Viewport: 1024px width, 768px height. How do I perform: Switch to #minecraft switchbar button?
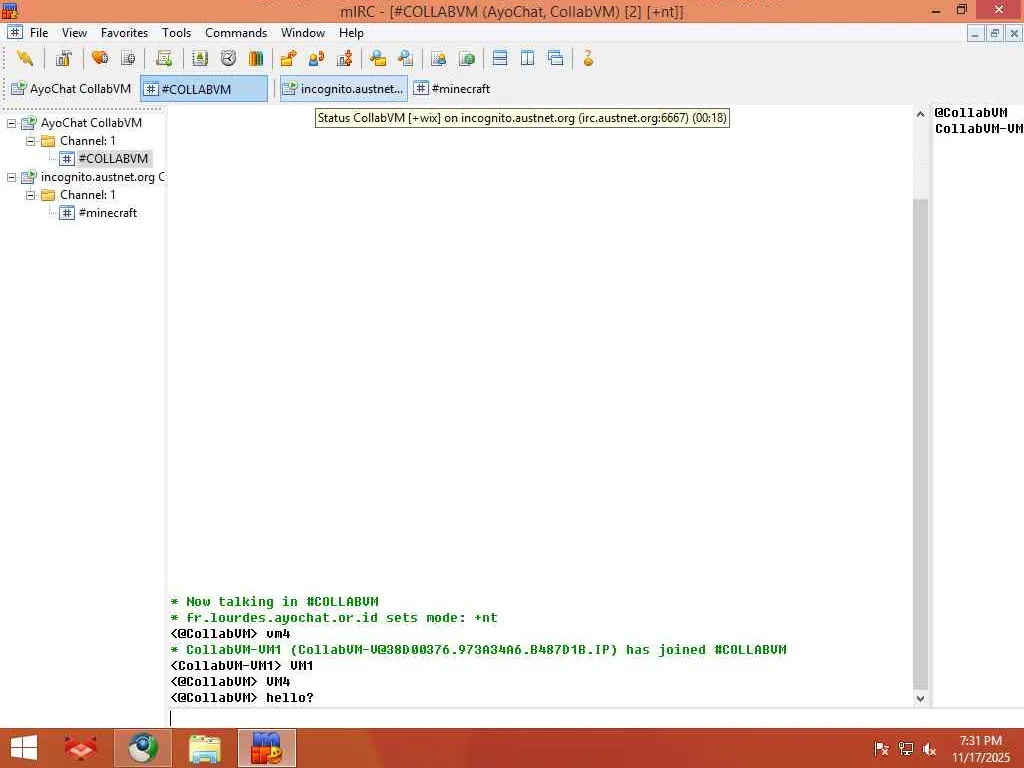(x=452, y=89)
